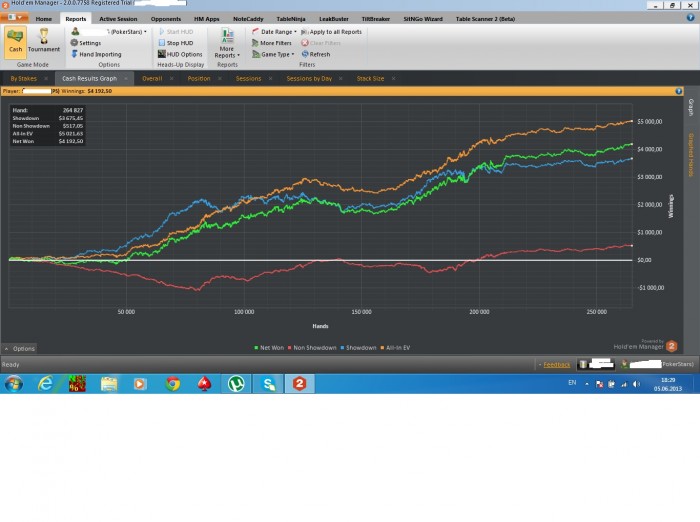Switch to Overall report tab
The height and width of the screenshot is (522, 700).
(x=152, y=78)
